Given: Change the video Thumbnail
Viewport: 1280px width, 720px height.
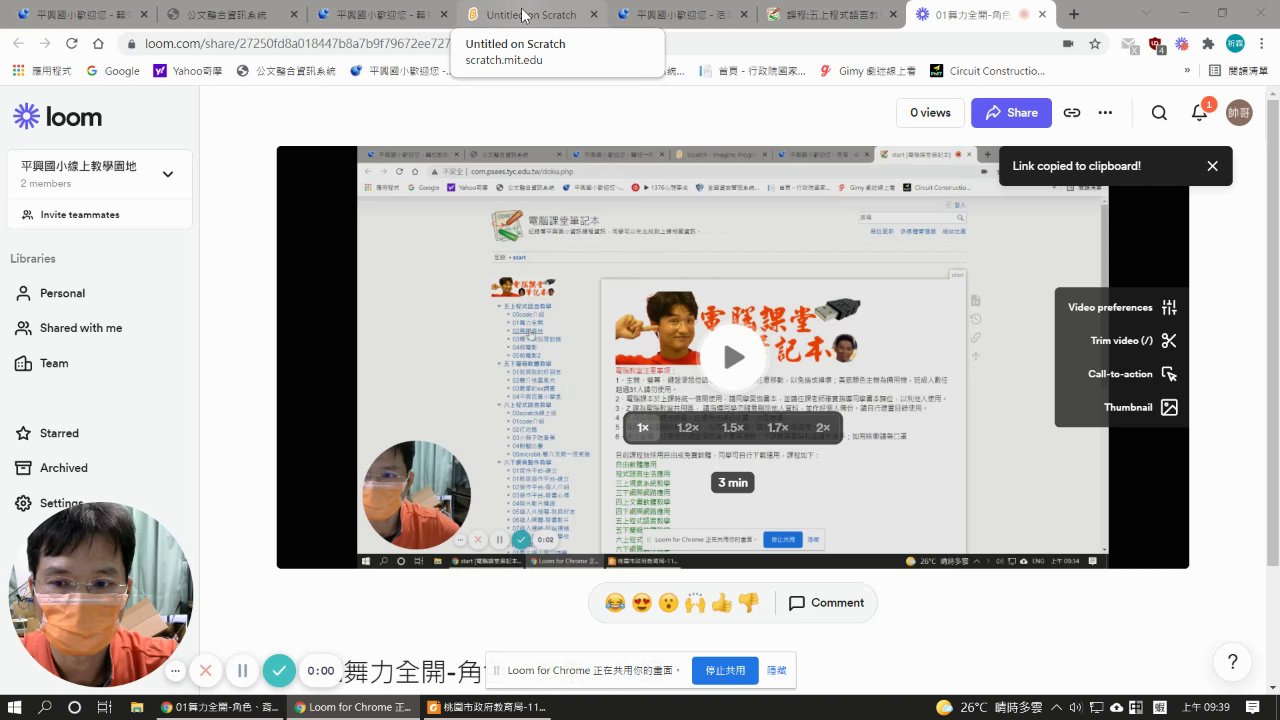Looking at the screenshot, I should click(x=1140, y=407).
